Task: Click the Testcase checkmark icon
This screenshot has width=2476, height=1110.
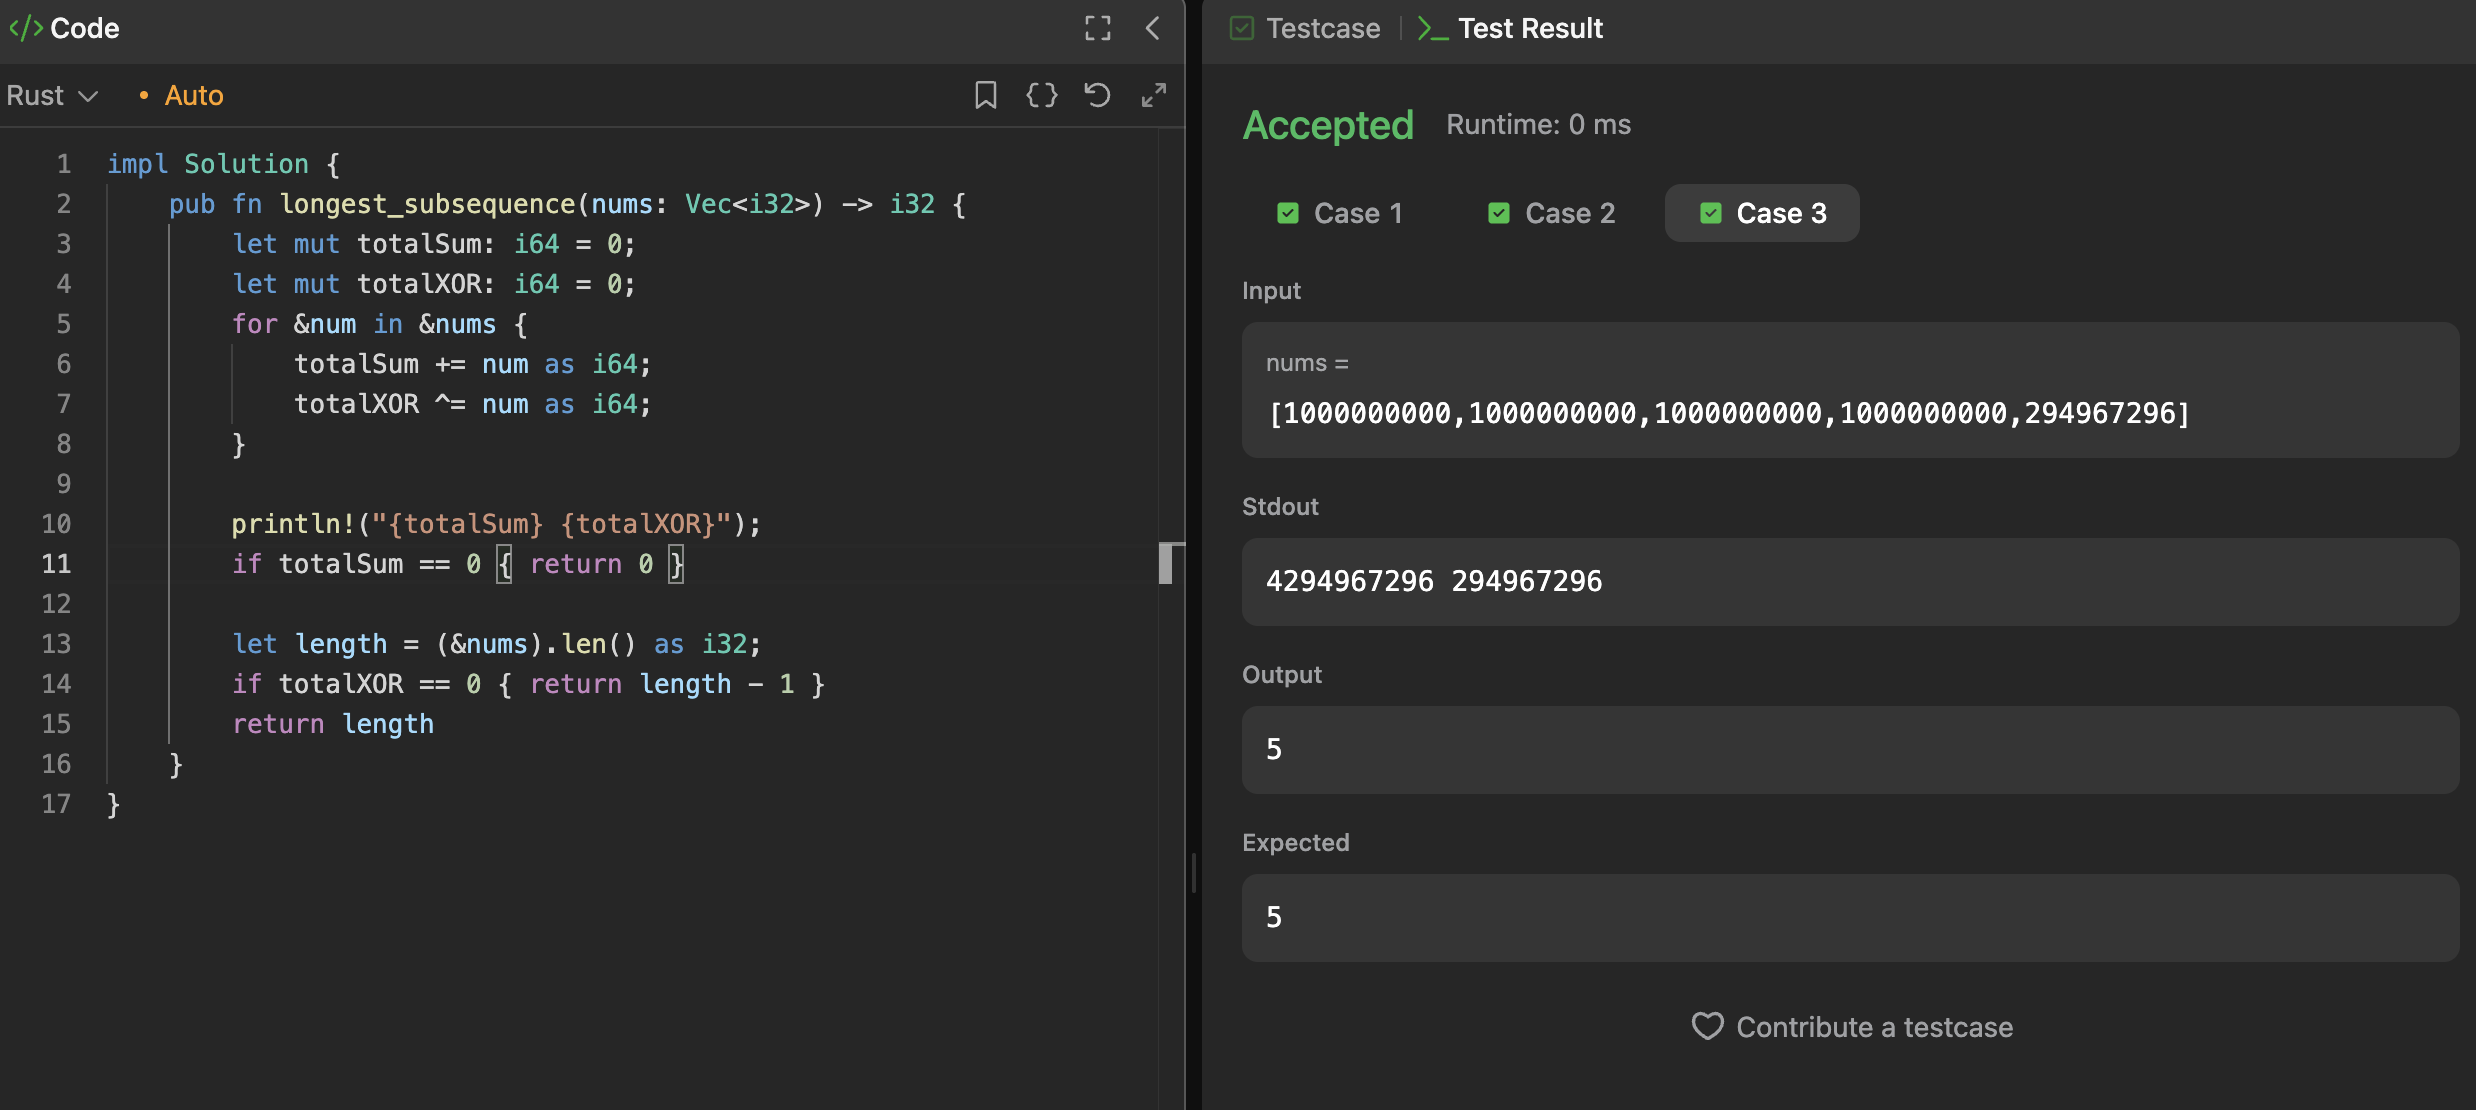Action: pyautogui.click(x=1242, y=28)
